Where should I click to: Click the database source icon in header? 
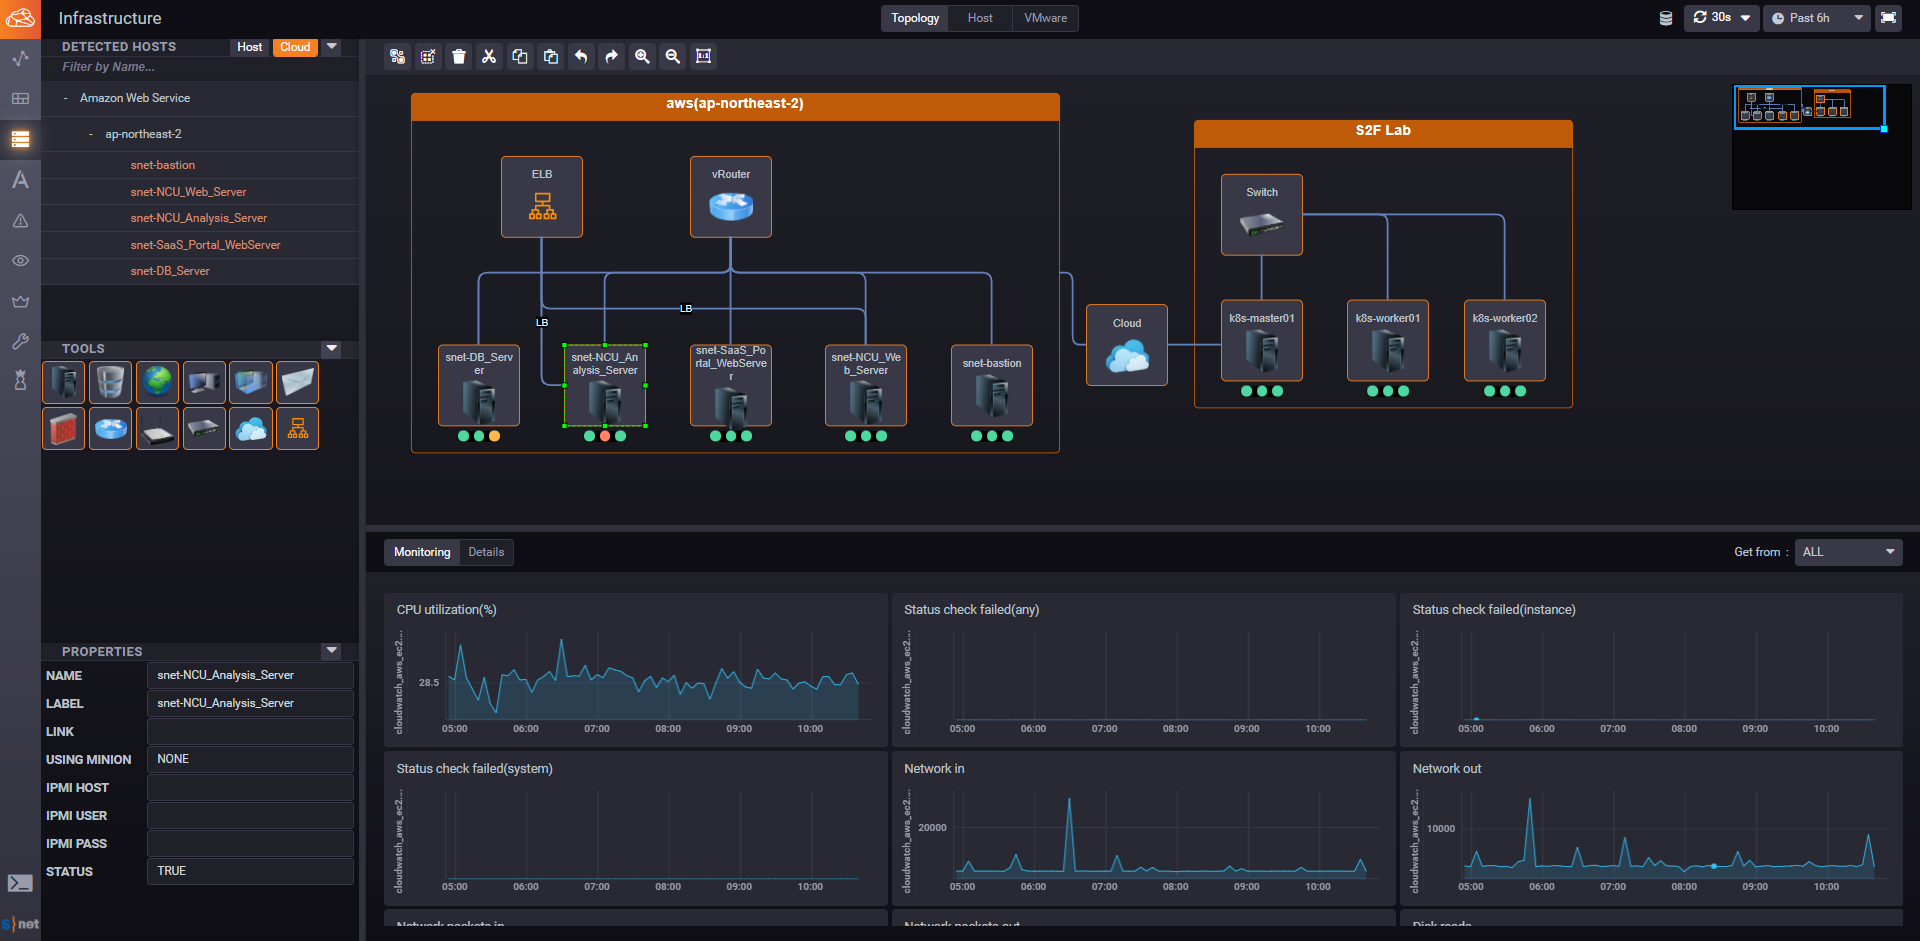[x=1666, y=18]
